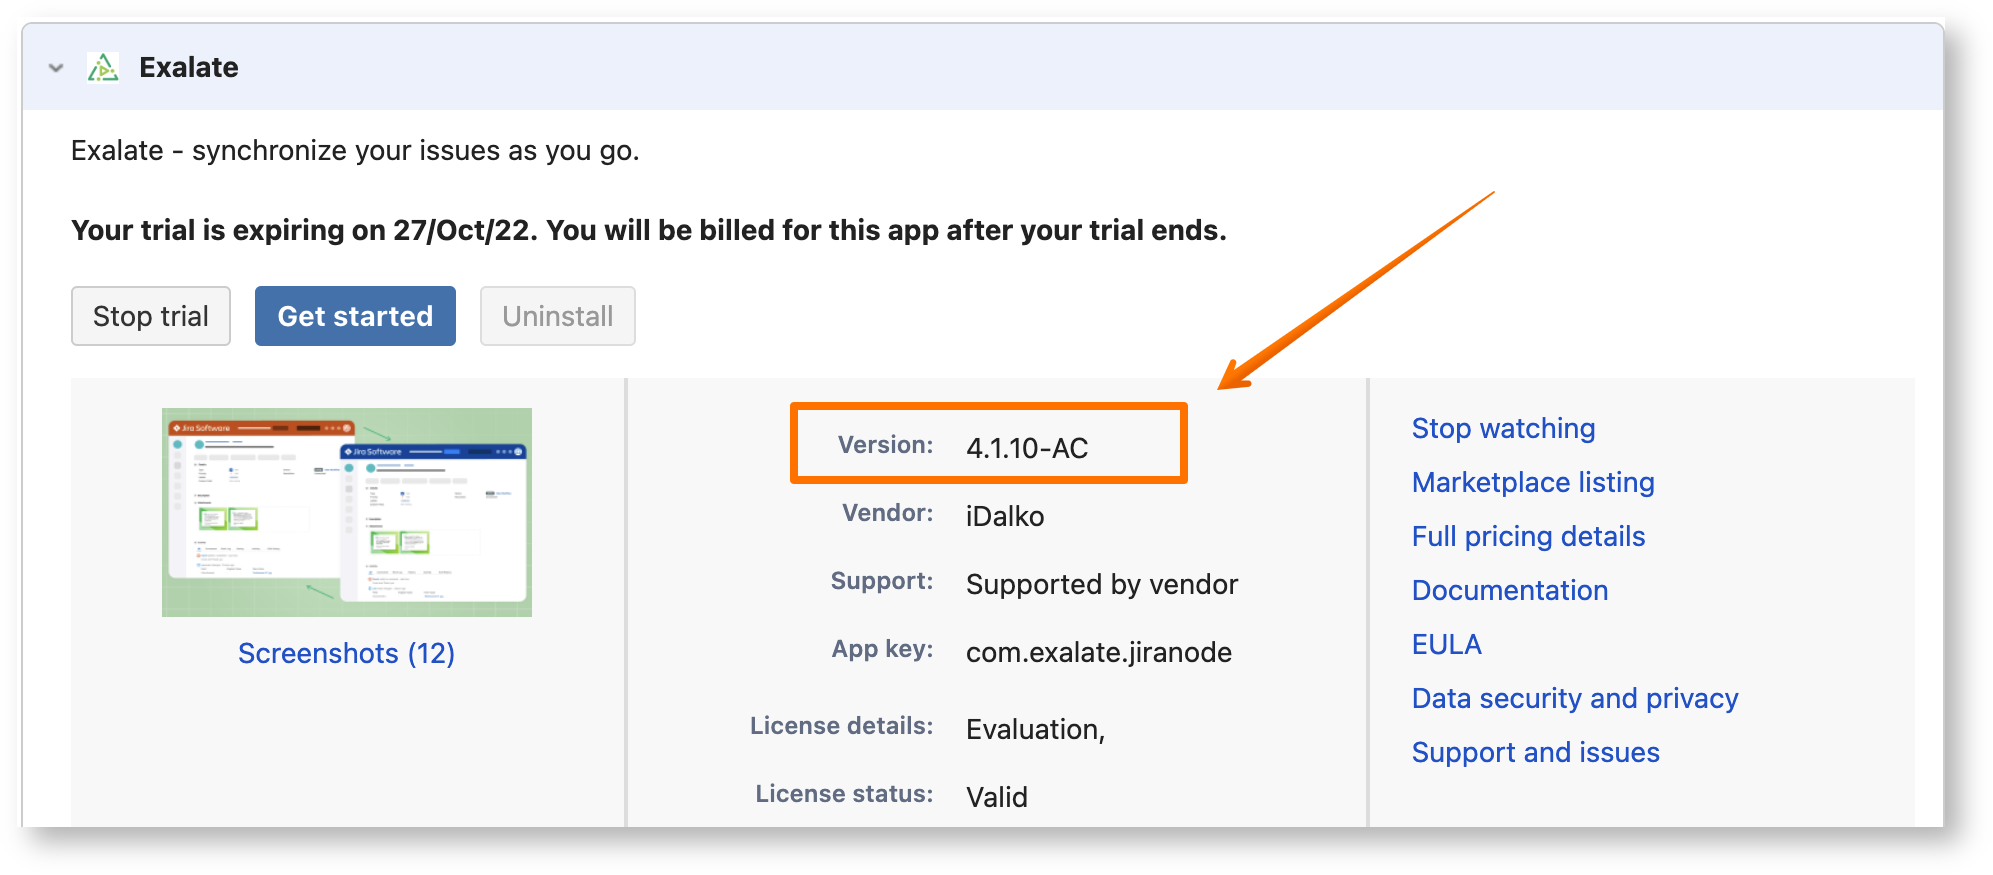Open Data security and privacy link
1993x875 pixels.
(x=1575, y=698)
